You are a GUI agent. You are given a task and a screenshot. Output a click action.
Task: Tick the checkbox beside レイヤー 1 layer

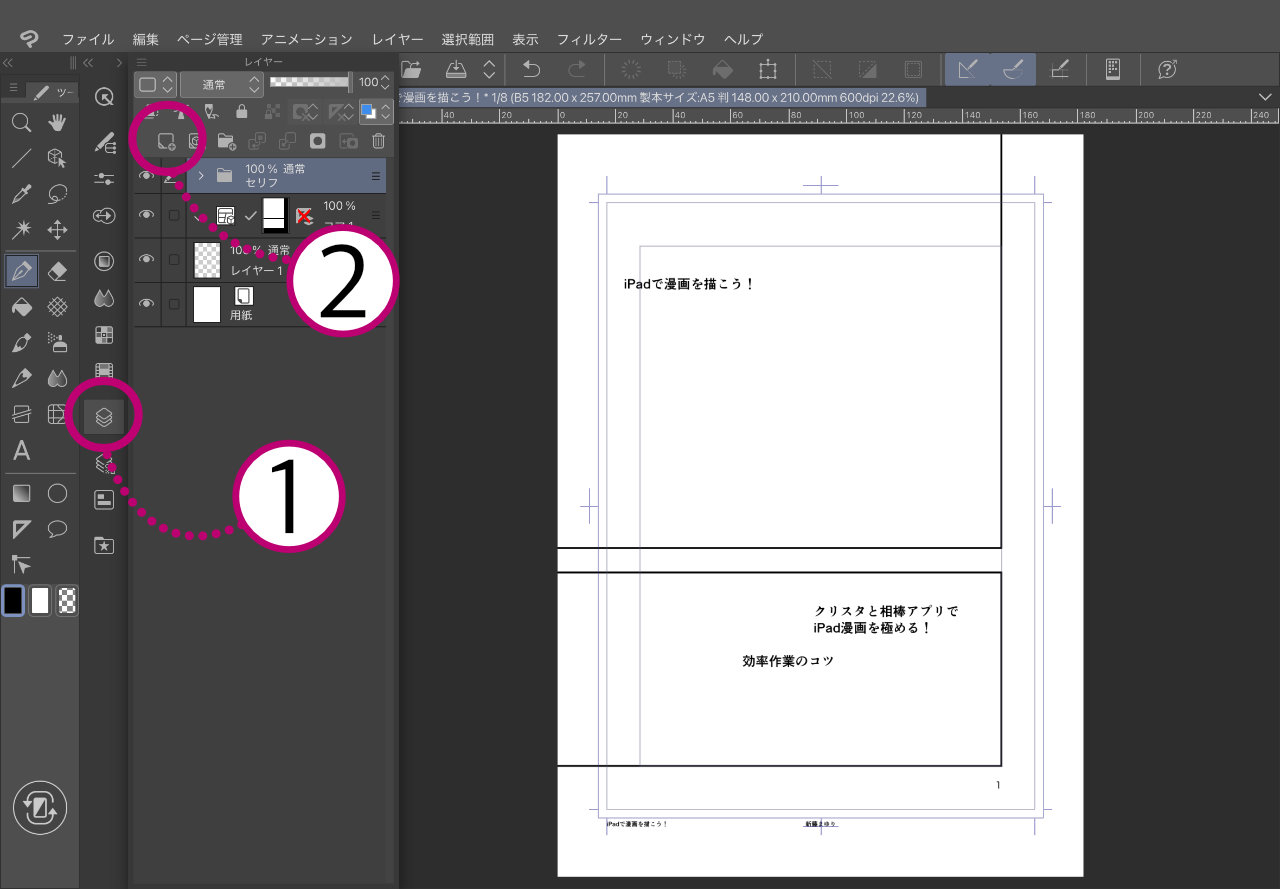click(174, 259)
